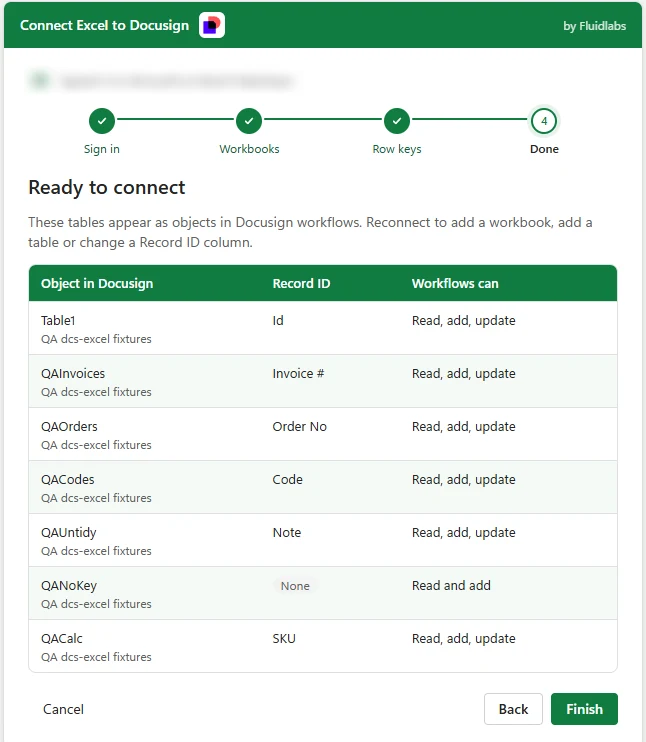Image resolution: width=646 pixels, height=742 pixels.
Task: Click the step 4 Done circle
Action: pyautogui.click(x=544, y=121)
